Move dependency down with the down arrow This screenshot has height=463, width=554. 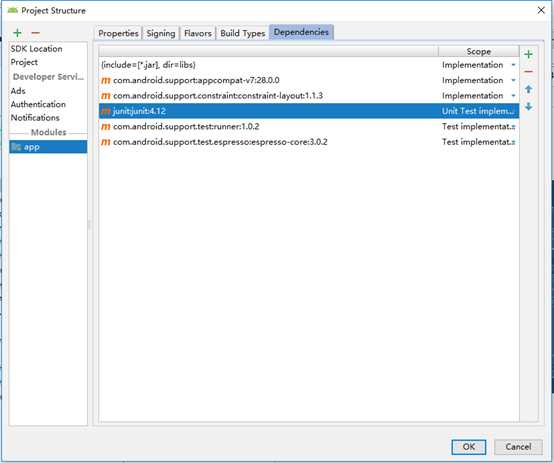(x=529, y=106)
